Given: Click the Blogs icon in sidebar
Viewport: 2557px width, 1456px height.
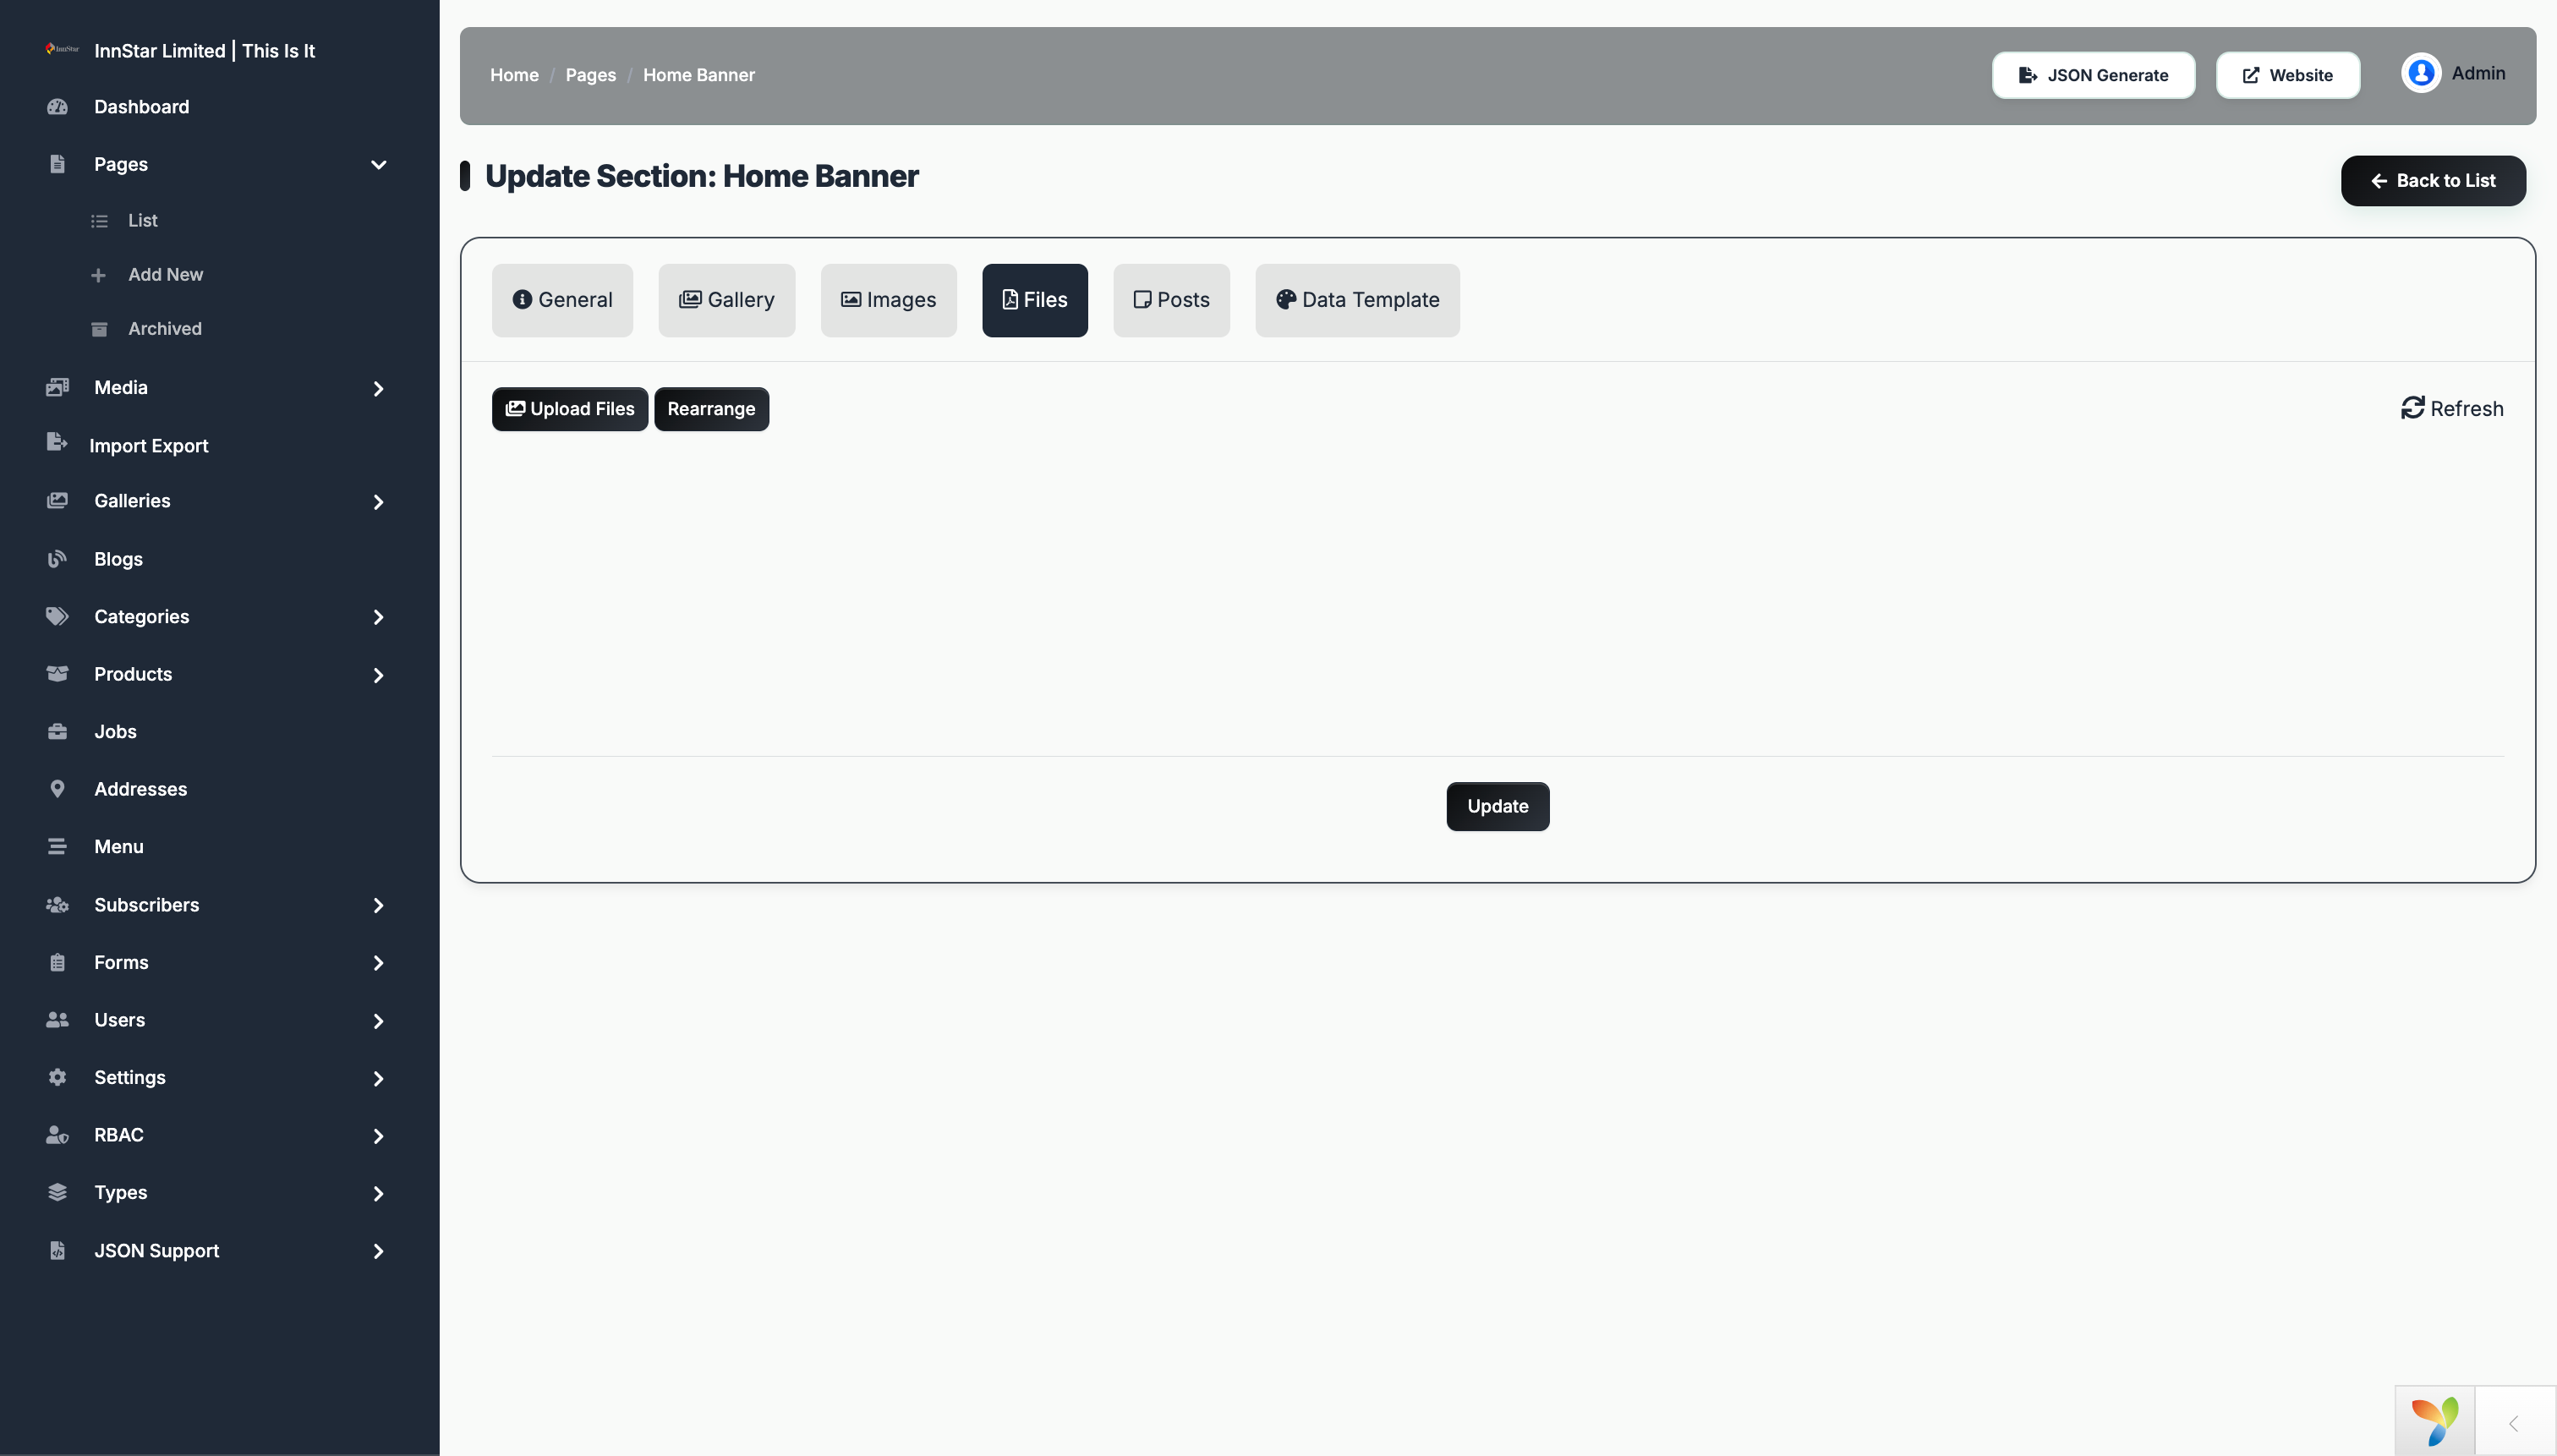Looking at the screenshot, I should tap(57, 559).
